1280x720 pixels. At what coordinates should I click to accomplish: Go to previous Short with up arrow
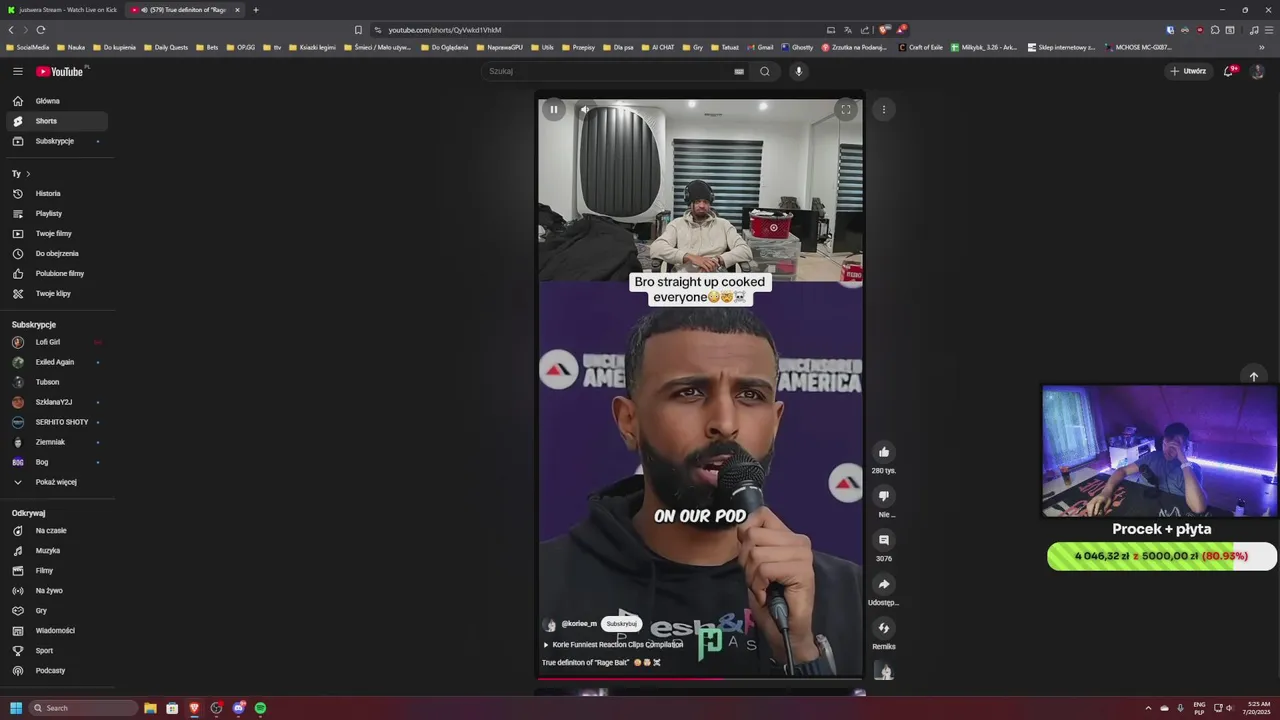(x=1254, y=376)
